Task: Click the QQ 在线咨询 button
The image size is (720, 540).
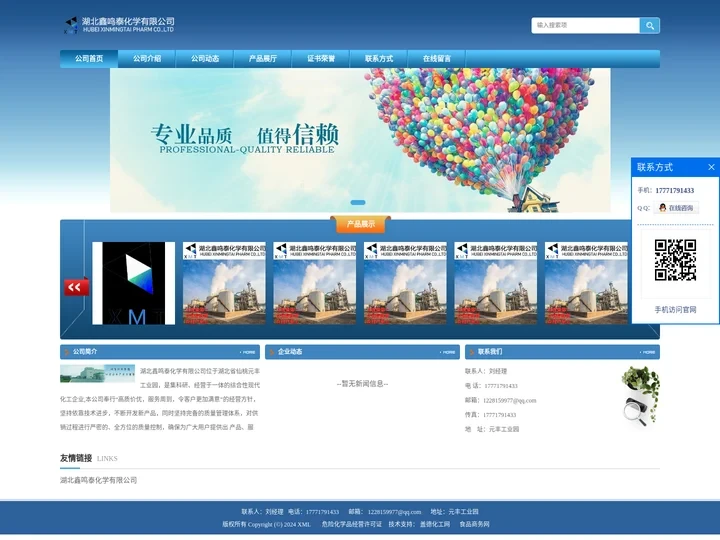Action: pos(676,208)
